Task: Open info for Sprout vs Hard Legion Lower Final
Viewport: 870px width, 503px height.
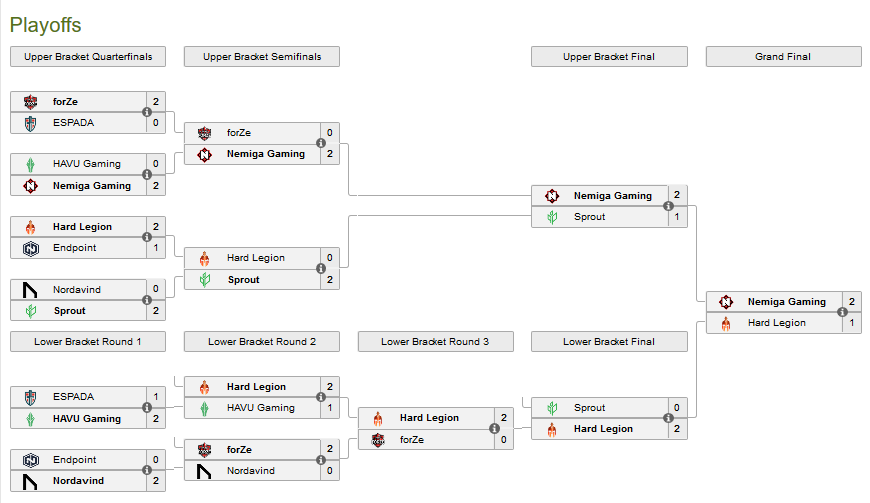Action: pos(669,418)
